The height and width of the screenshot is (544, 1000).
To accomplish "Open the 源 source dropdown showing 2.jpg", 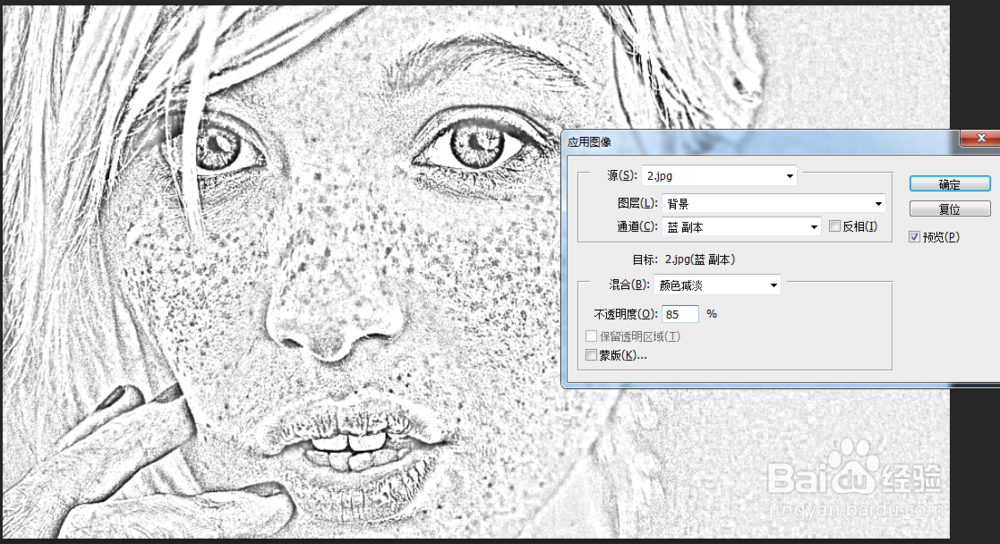I will click(x=719, y=175).
